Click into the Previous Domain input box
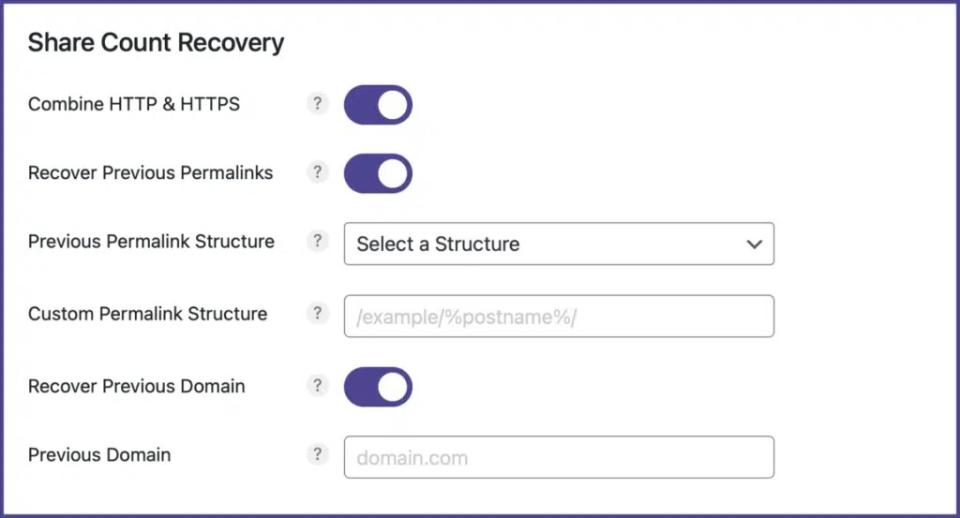This screenshot has width=960, height=518. (x=558, y=458)
